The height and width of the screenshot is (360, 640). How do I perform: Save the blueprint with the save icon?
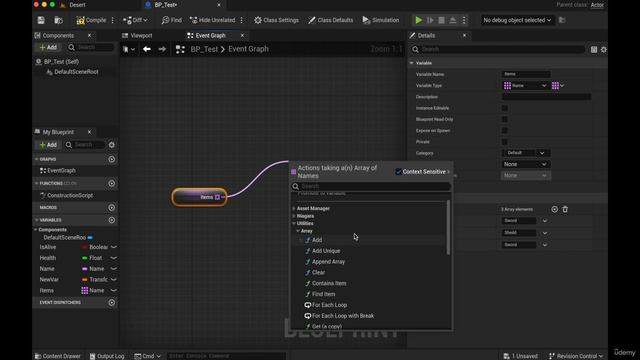pyautogui.click(x=41, y=20)
